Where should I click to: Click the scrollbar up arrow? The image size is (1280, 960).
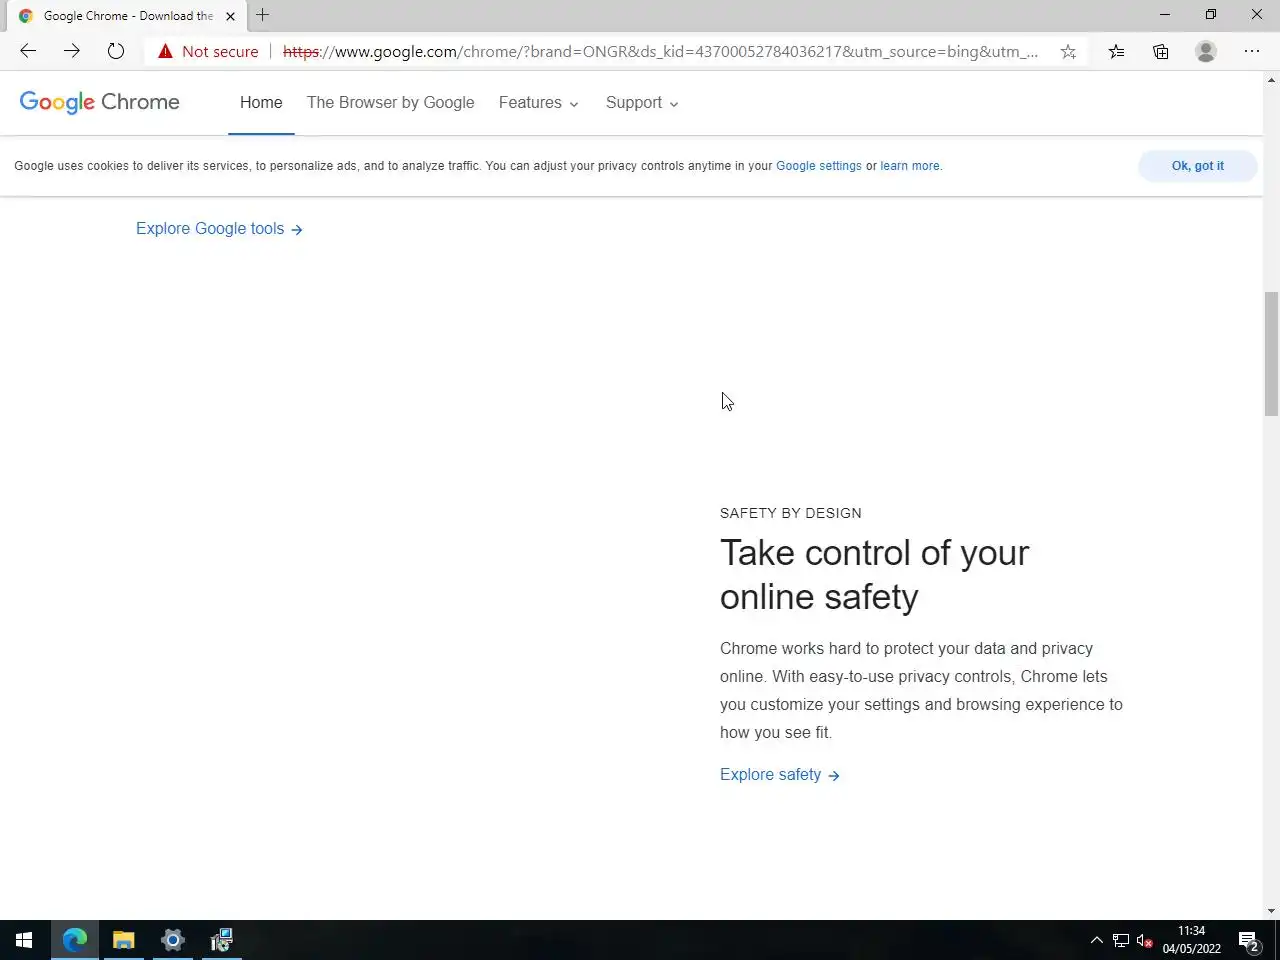(1271, 78)
